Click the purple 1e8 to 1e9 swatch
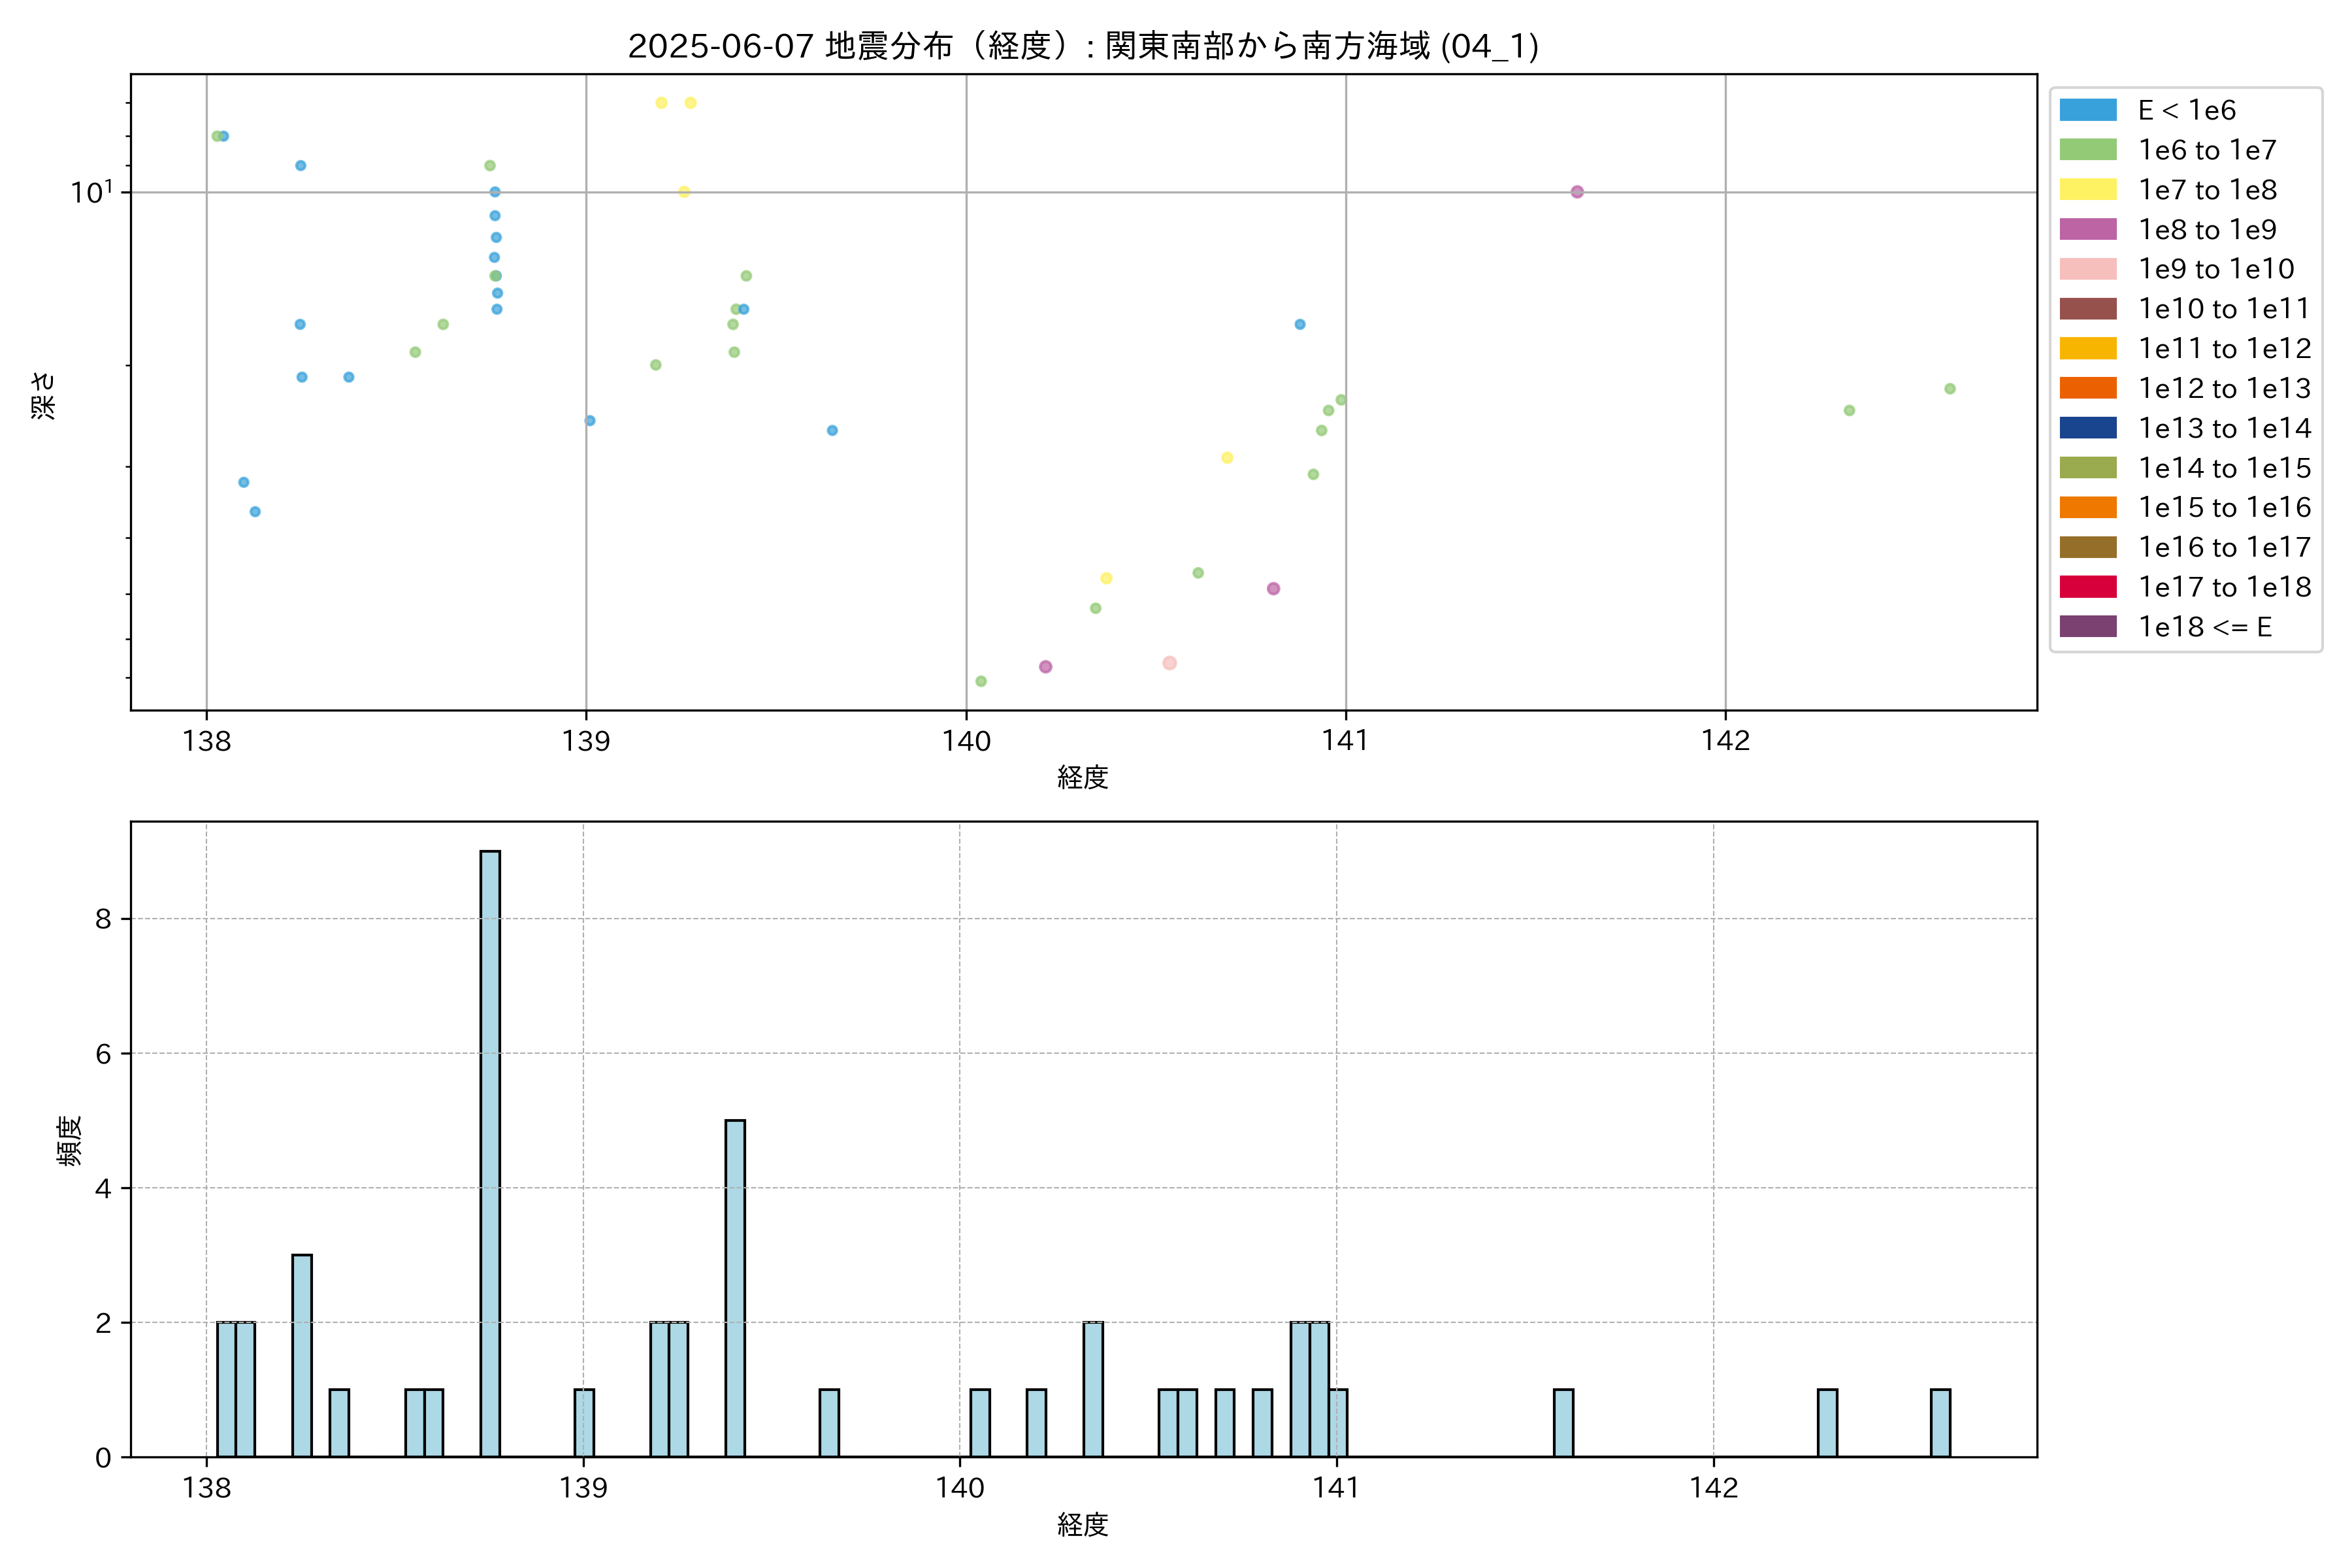2352x1568 pixels. (x=2087, y=229)
